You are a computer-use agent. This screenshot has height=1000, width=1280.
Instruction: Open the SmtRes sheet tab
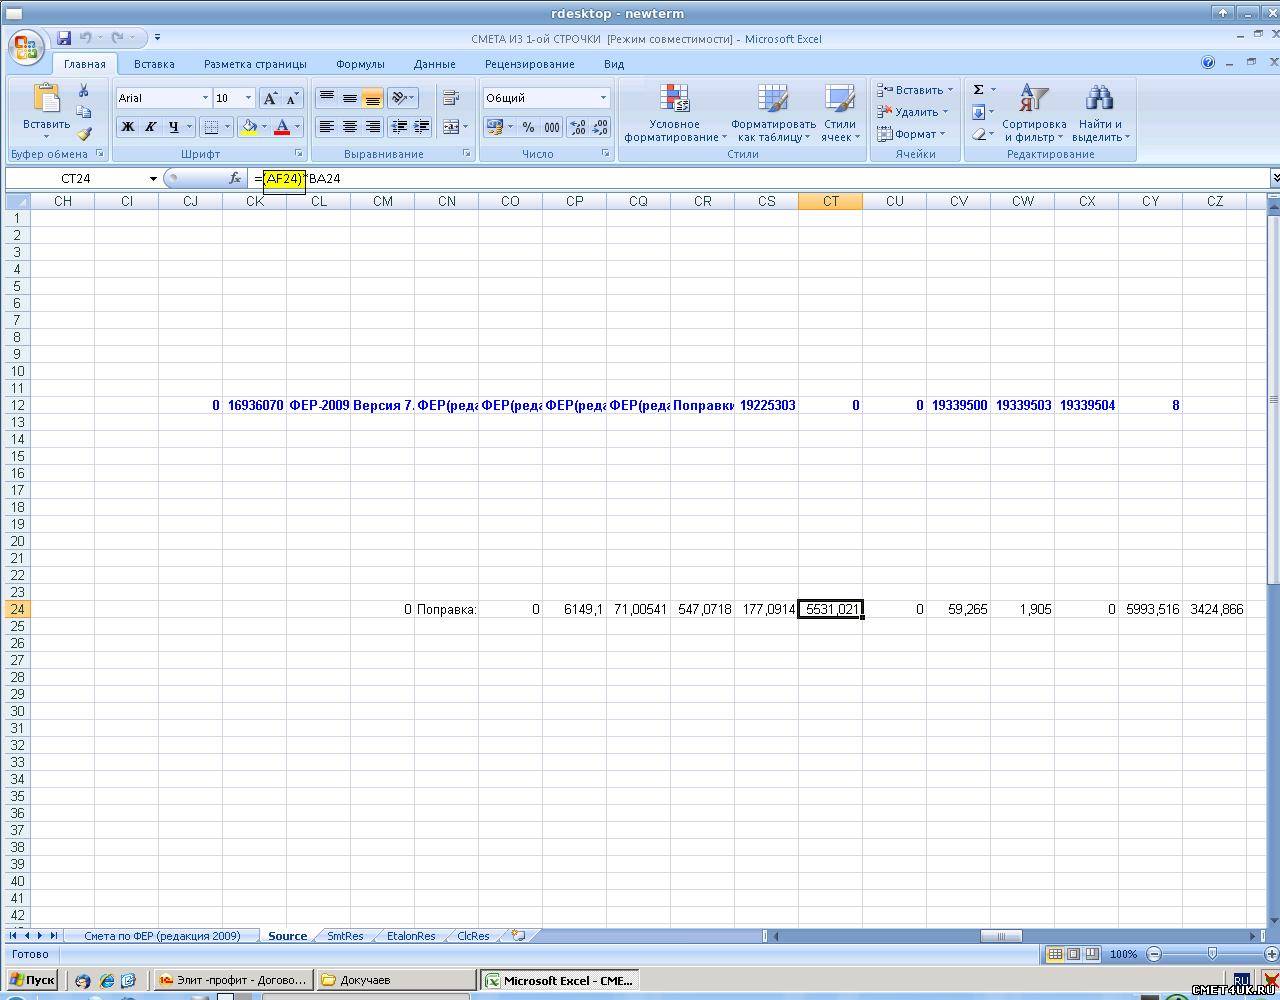[x=345, y=936]
